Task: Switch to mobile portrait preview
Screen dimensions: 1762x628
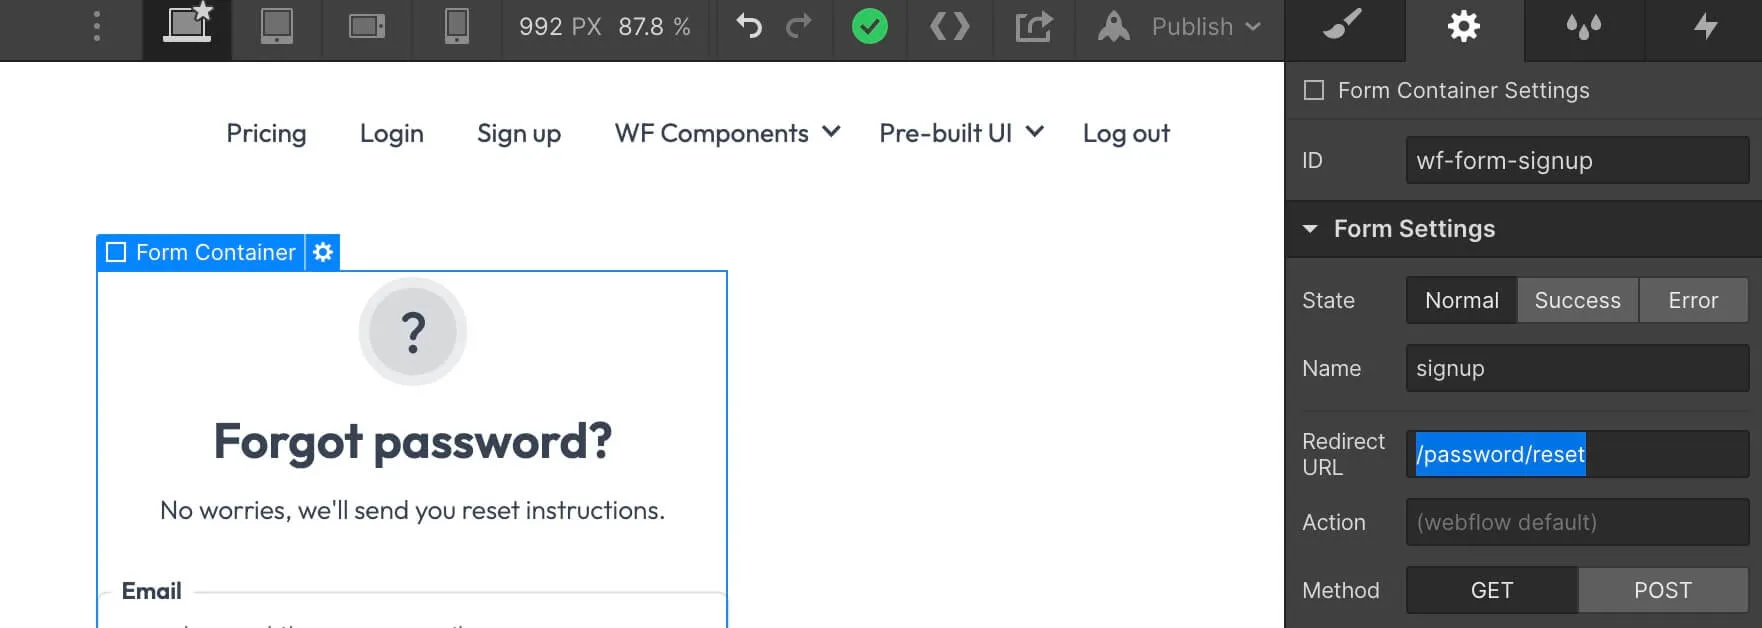Action: point(456,28)
